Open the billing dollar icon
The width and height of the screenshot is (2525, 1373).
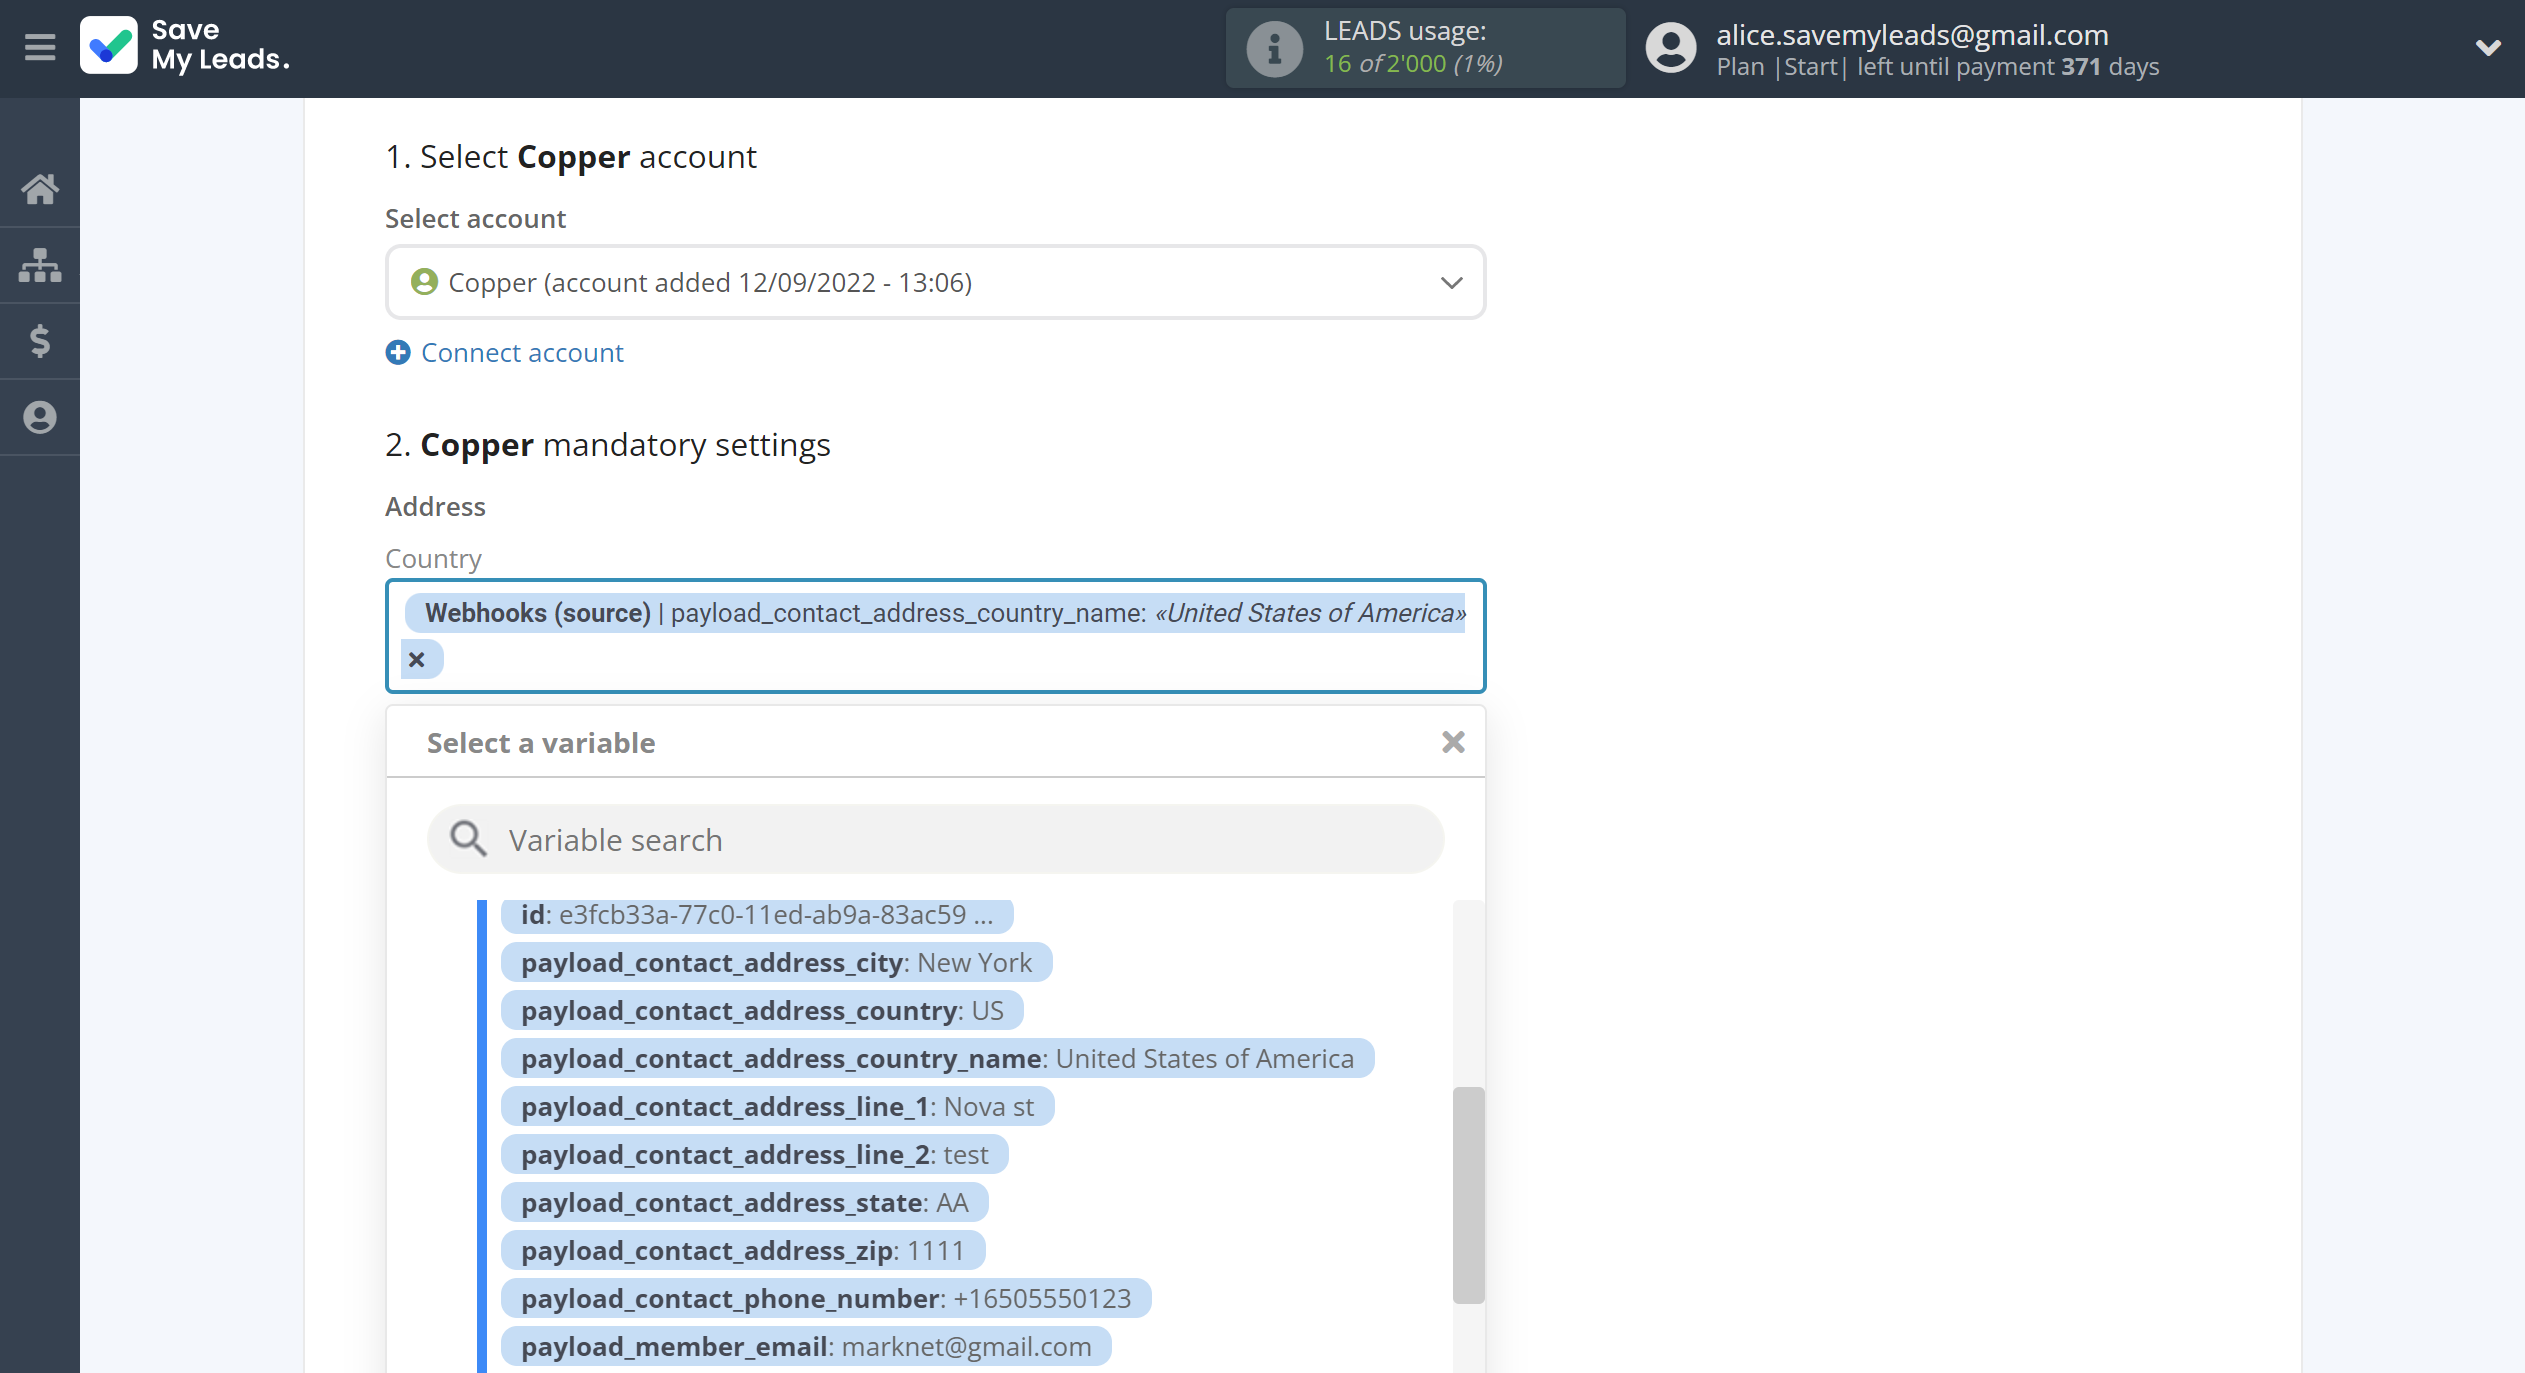40,341
